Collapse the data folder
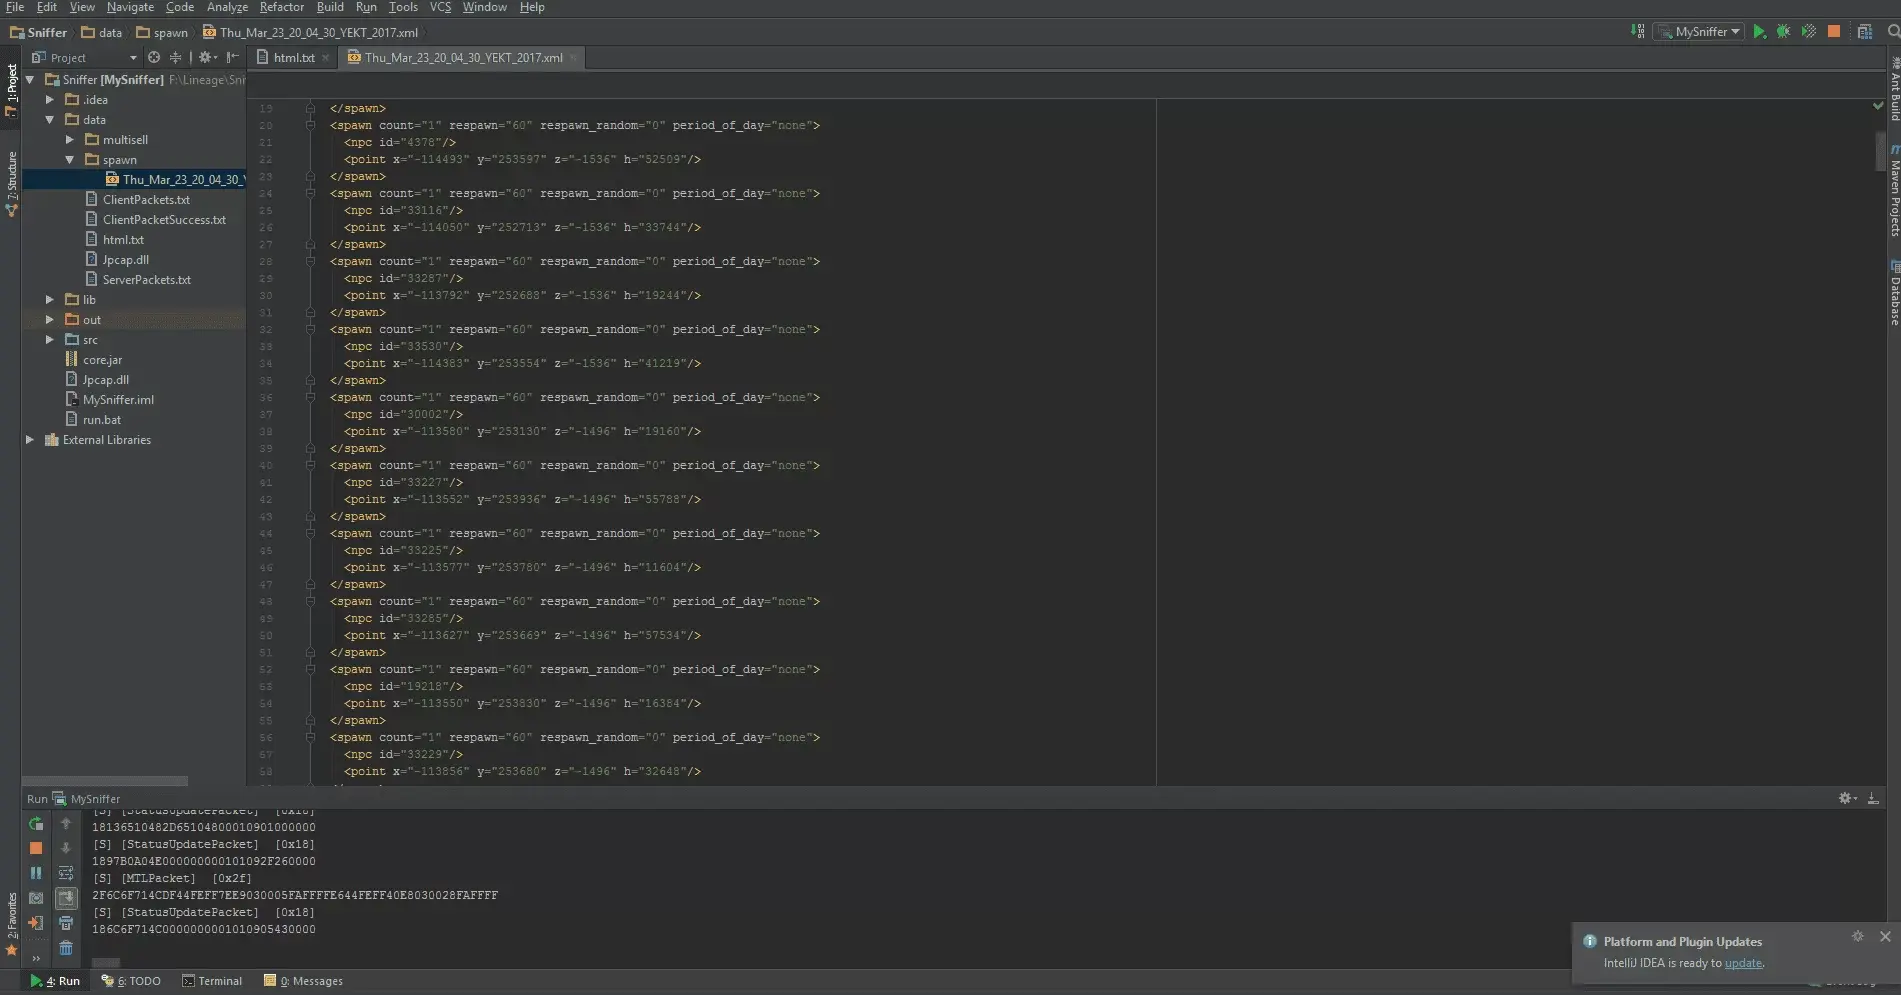The width and height of the screenshot is (1901, 995). tap(50, 120)
